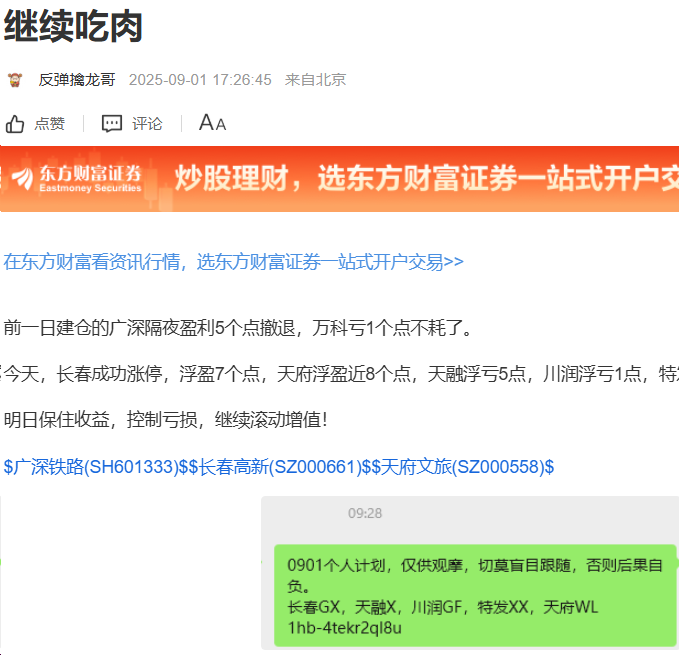The width and height of the screenshot is (679, 655).
Task: Open link 在东方财富看资讯行情 开户交易
Action: [234, 262]
